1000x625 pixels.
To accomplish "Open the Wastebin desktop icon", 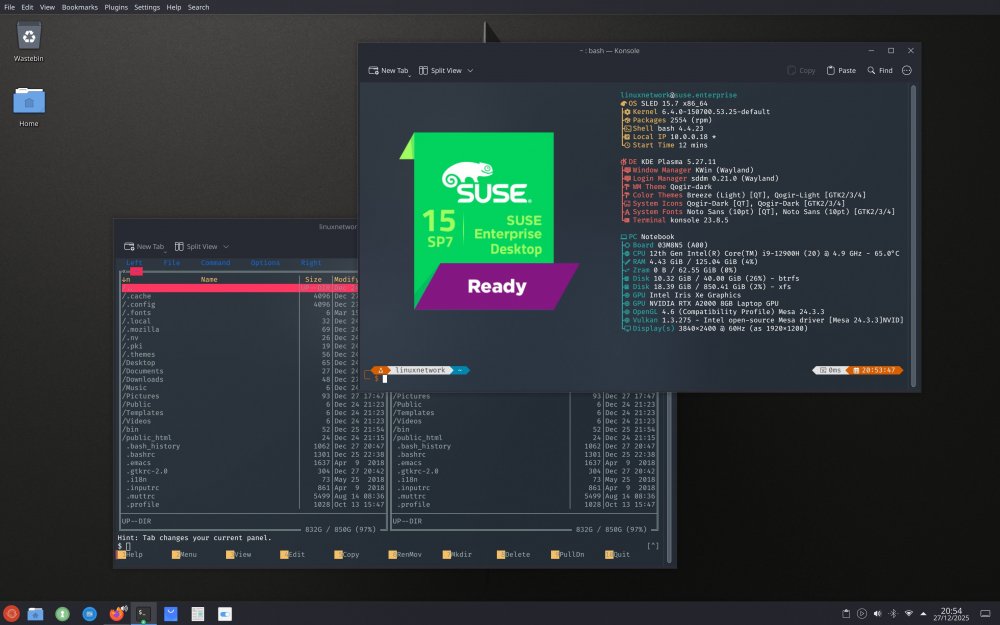I will point(29,38).
